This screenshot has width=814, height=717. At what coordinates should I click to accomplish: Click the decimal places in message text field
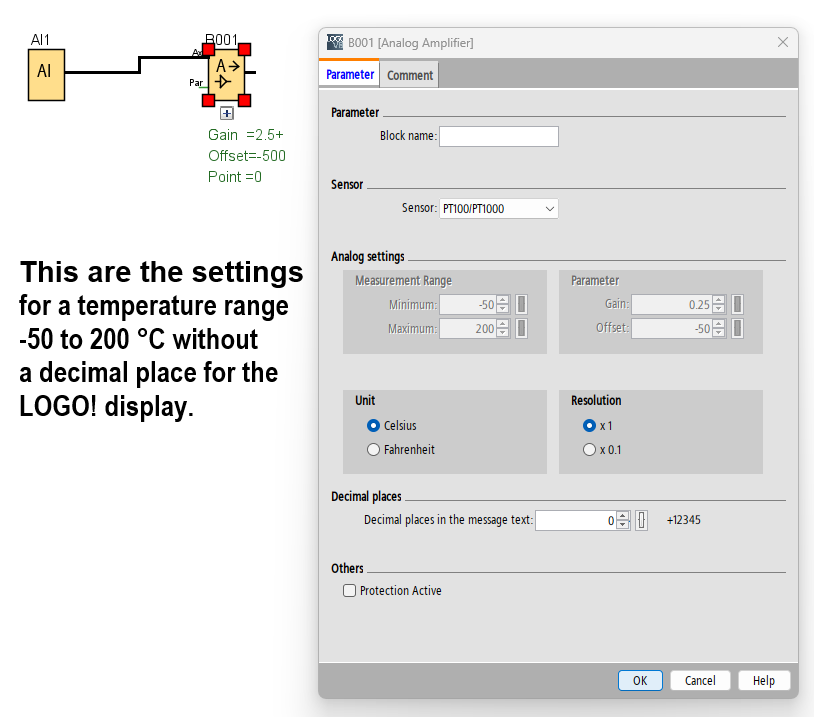576,520
